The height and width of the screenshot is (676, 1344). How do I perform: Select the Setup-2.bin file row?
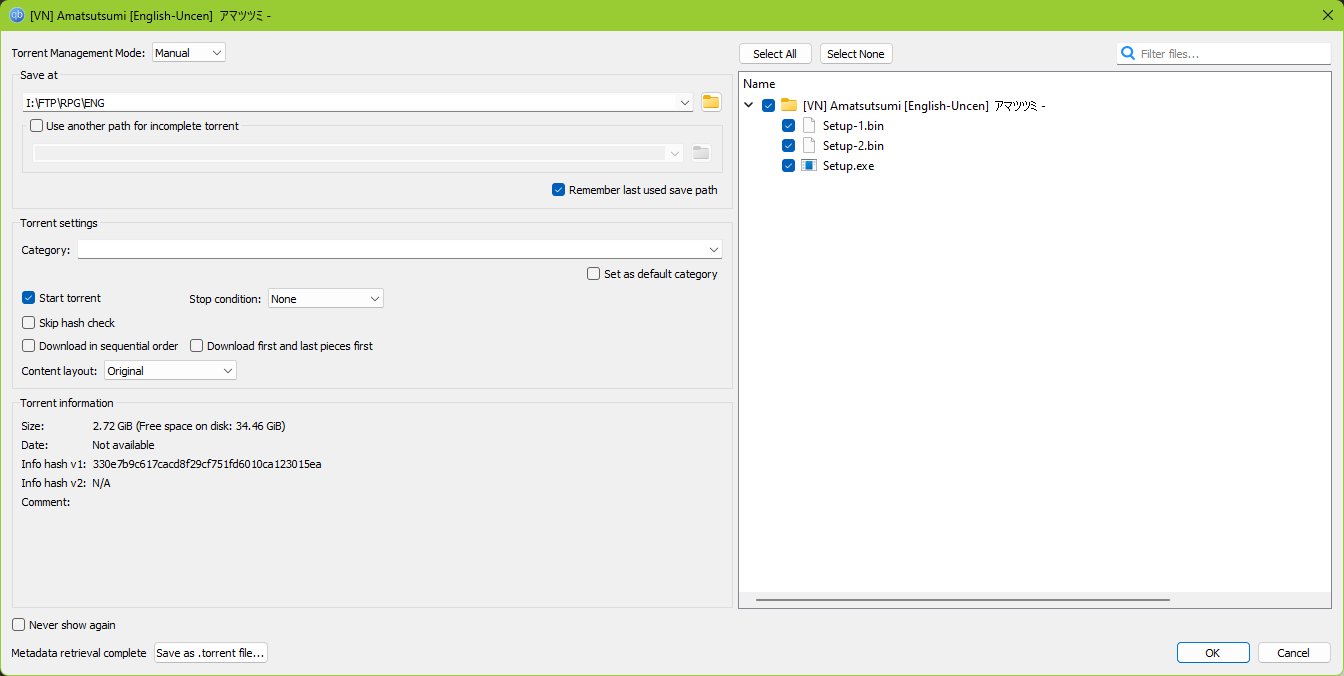[853, 146]
